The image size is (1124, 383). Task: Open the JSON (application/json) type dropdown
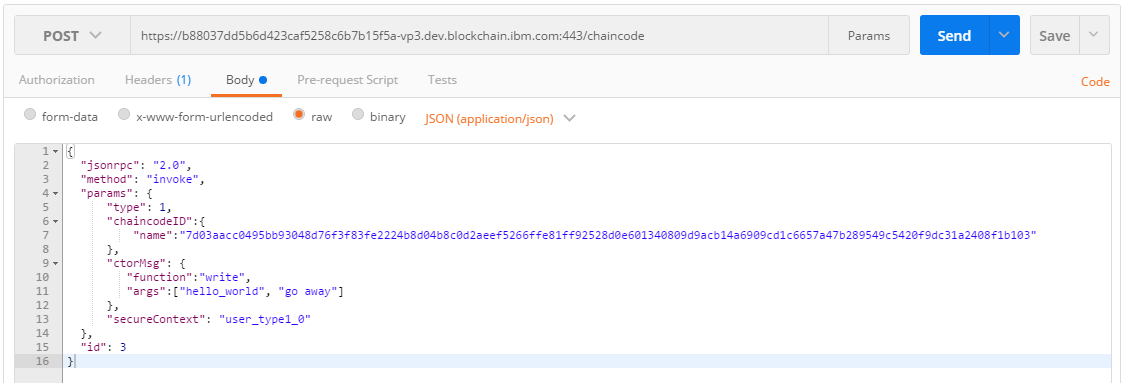coord(500,118)
